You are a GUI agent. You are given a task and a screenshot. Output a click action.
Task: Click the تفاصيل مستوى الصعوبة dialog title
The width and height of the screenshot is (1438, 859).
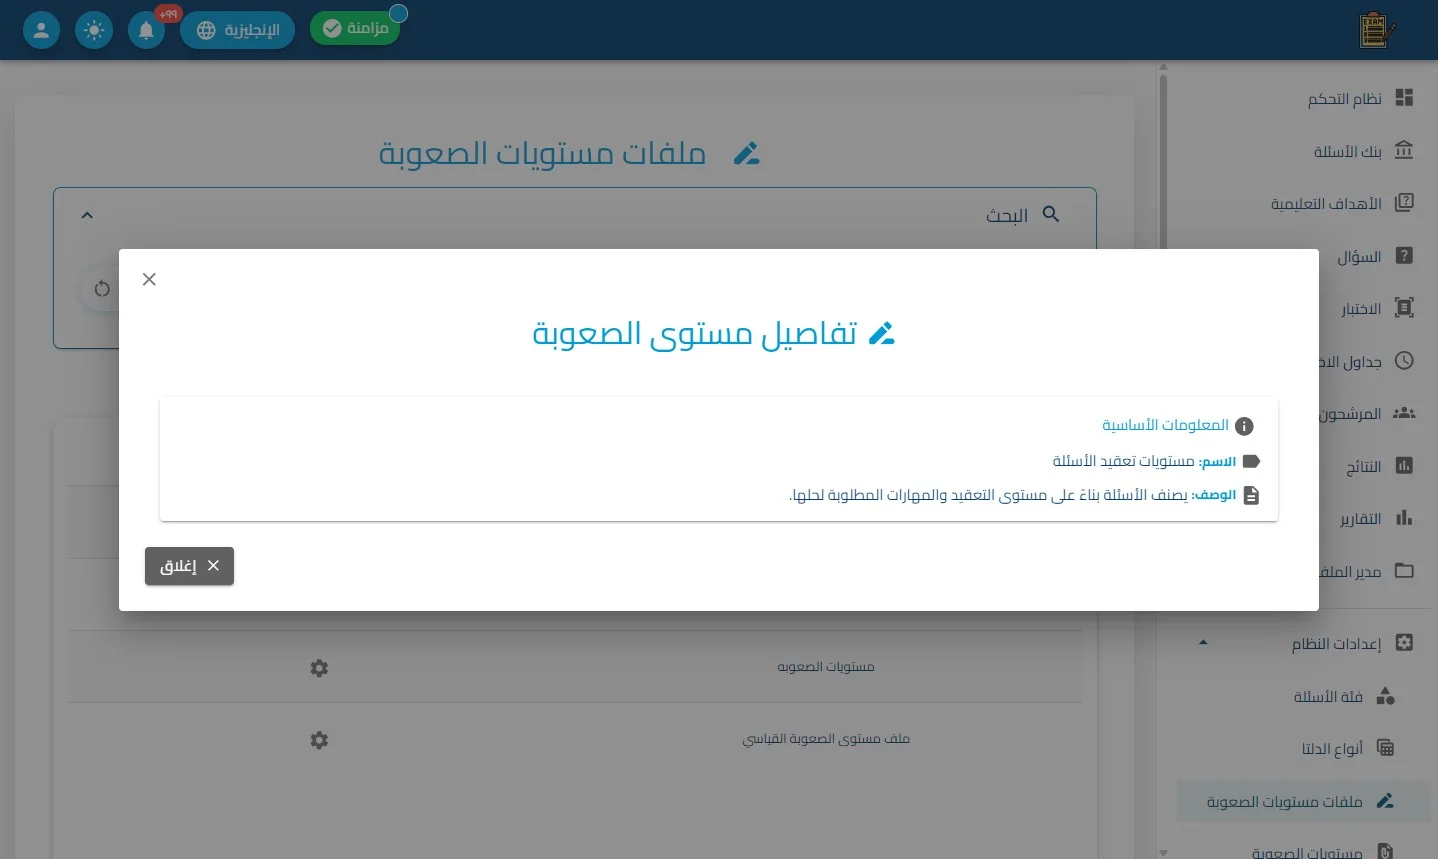point(695,333)
